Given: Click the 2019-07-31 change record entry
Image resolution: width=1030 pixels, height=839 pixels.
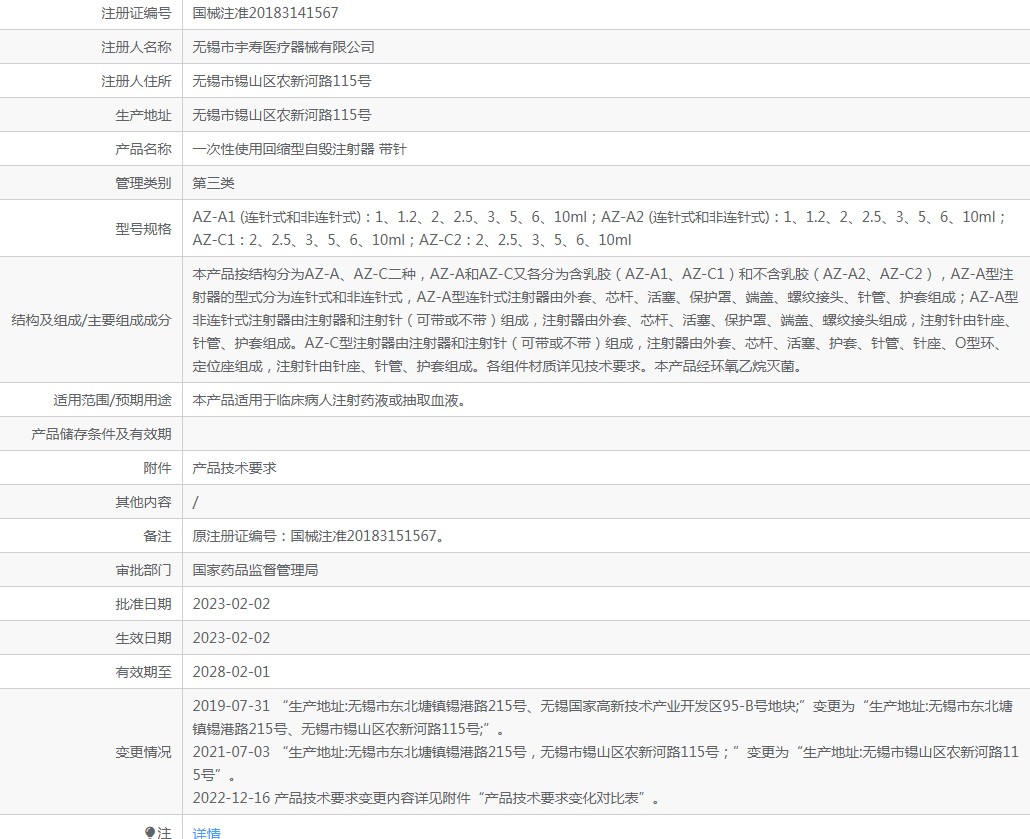Looking at the screenshot, I should coord(603,717).
